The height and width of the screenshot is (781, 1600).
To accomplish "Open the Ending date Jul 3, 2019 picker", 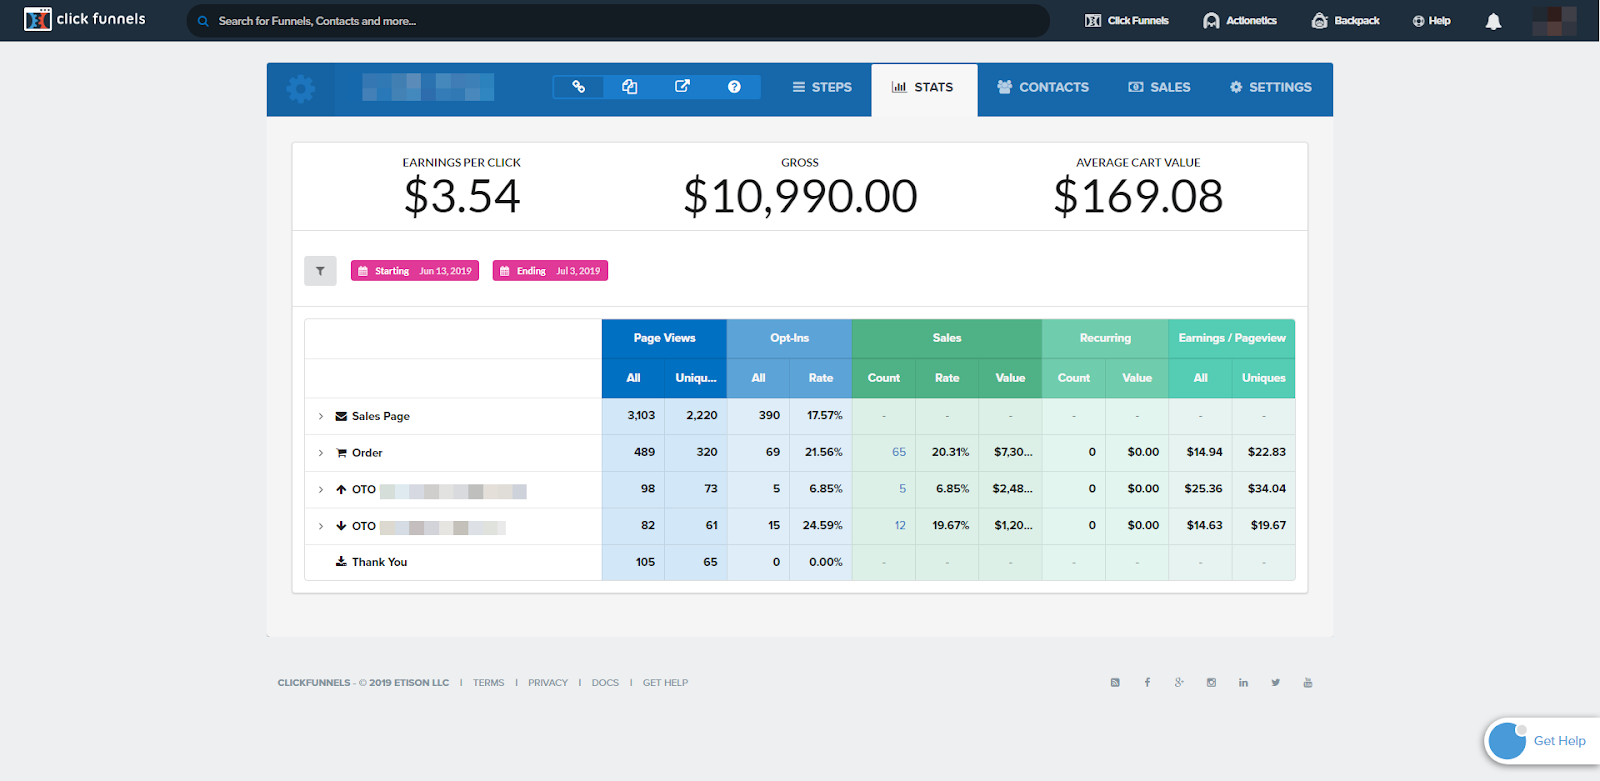I will coord(550,271).
